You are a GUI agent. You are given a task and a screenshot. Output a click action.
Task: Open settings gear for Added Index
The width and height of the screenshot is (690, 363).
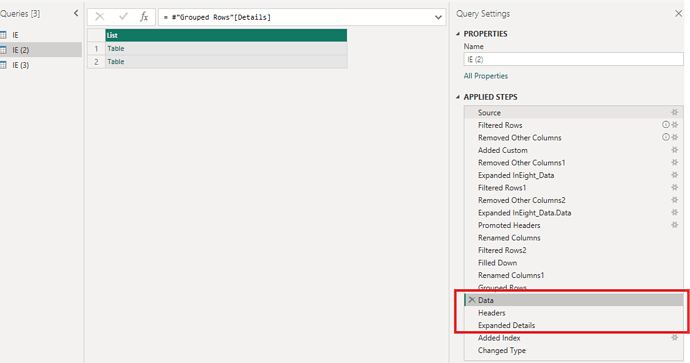coord(675,338)
